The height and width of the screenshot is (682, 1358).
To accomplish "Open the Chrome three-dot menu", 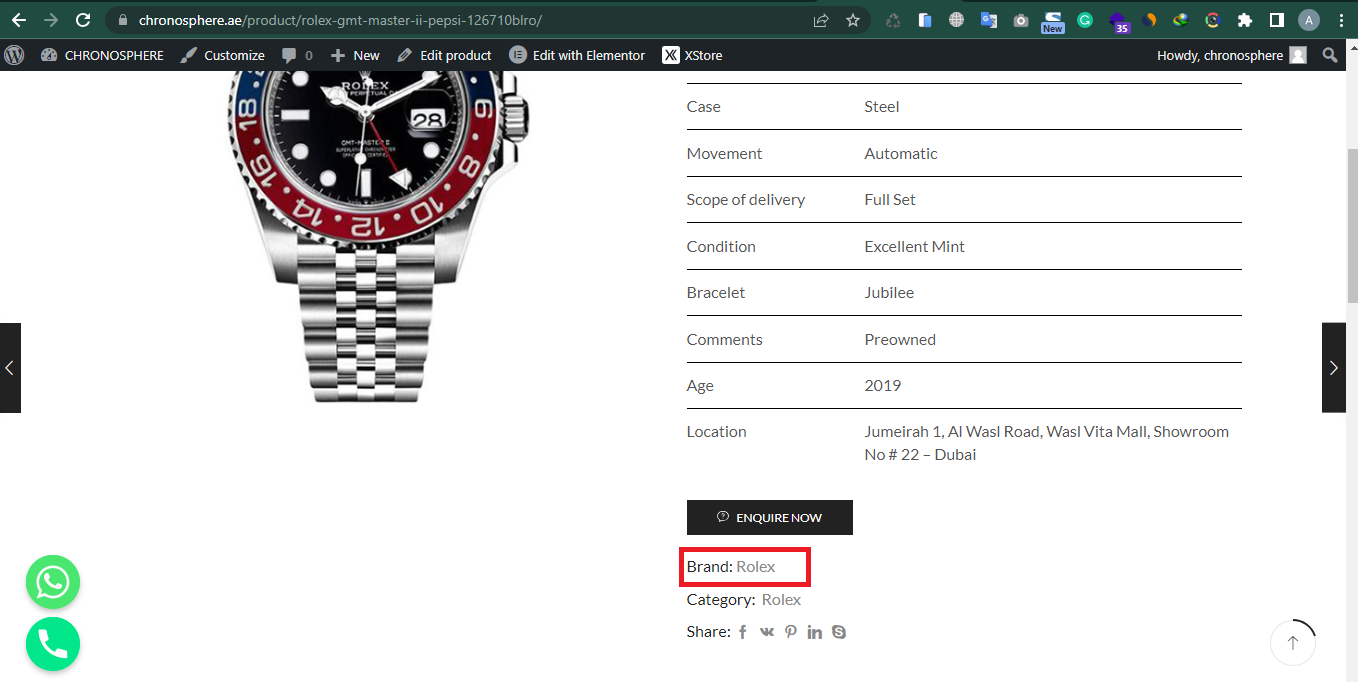I will click(x=1341, y=20).
